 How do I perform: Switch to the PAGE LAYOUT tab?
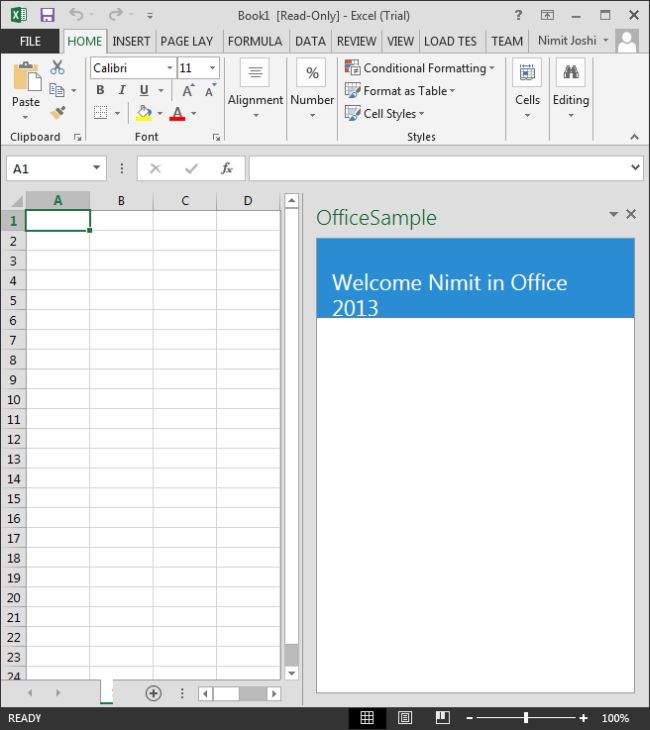[x=186, y=41]
